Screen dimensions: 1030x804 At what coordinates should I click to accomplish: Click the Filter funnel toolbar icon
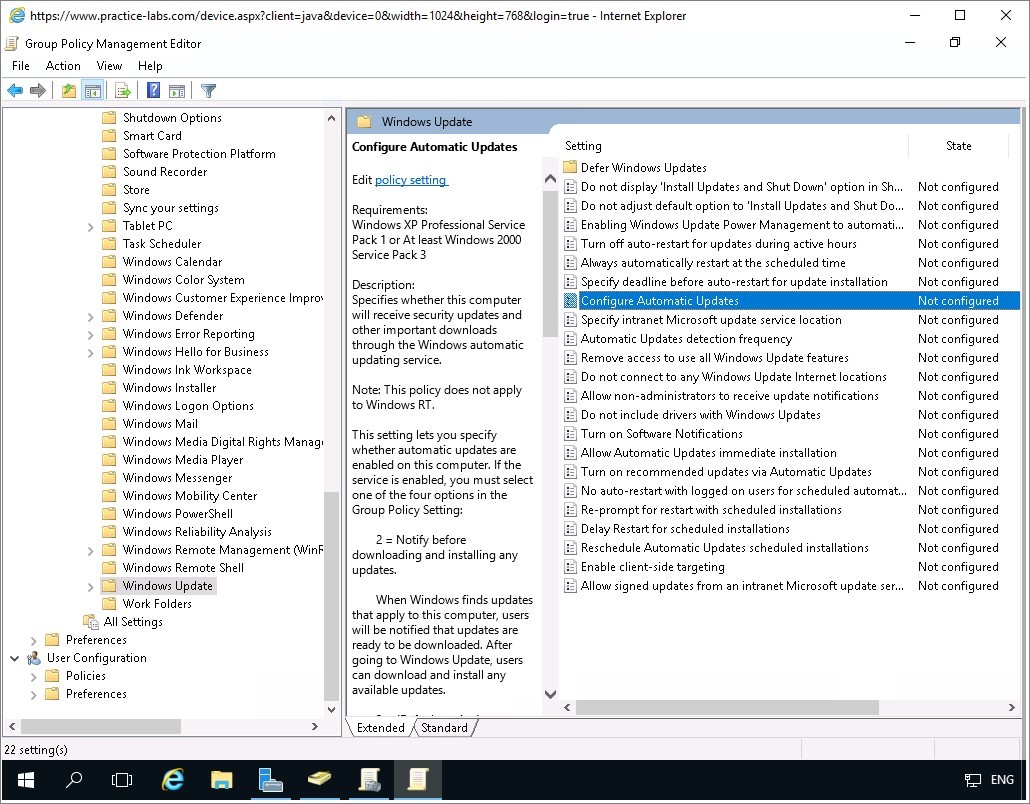tap(208, 91)
